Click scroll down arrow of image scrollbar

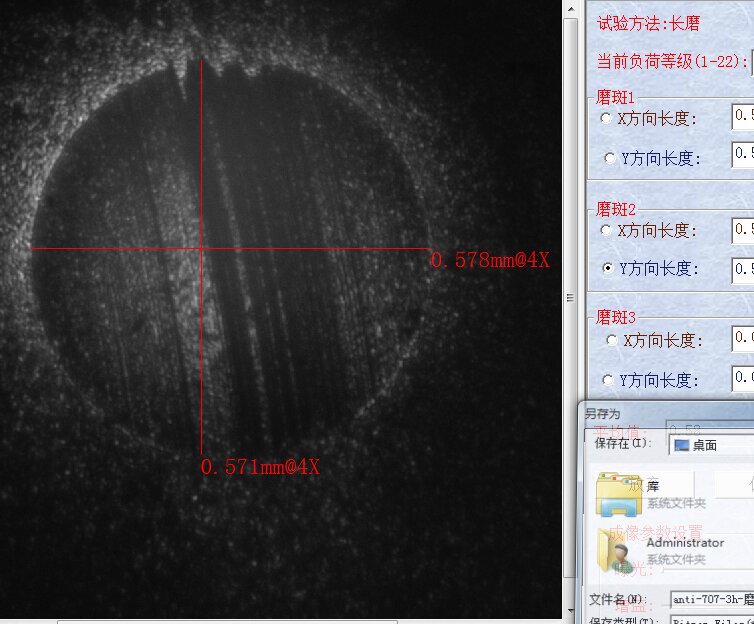pyautogui.click(x=570, y=611)
